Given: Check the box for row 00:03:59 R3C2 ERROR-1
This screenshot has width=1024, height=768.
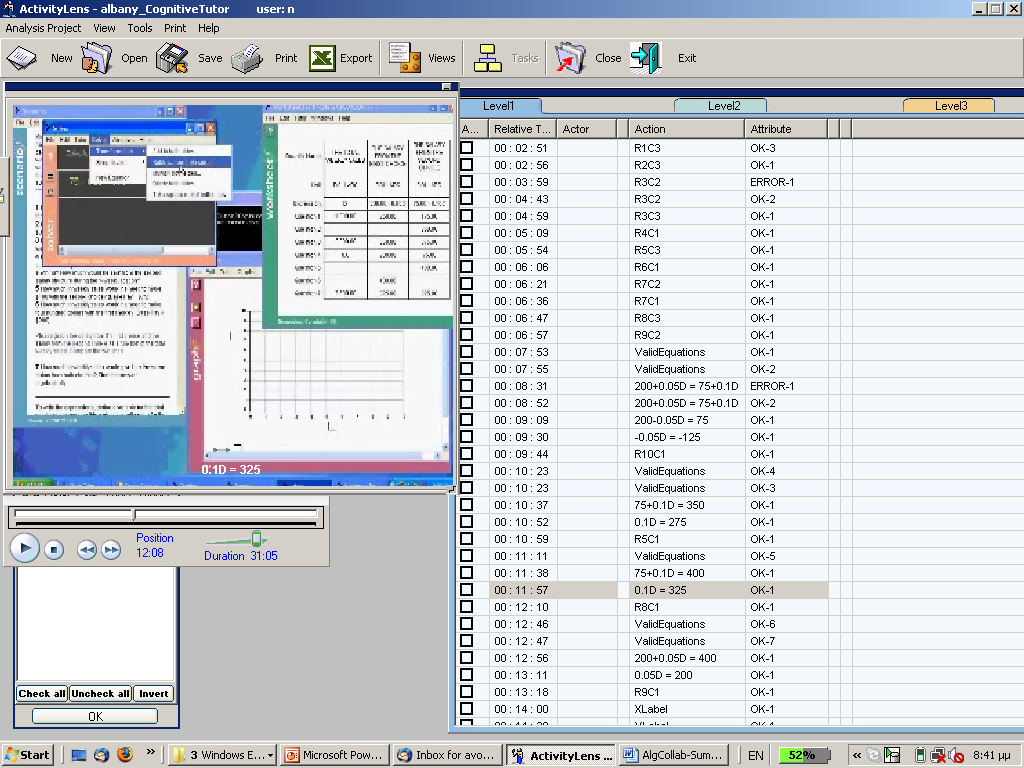Looking at the screenshot, I should pyautogui.click(x=467, y=182).
